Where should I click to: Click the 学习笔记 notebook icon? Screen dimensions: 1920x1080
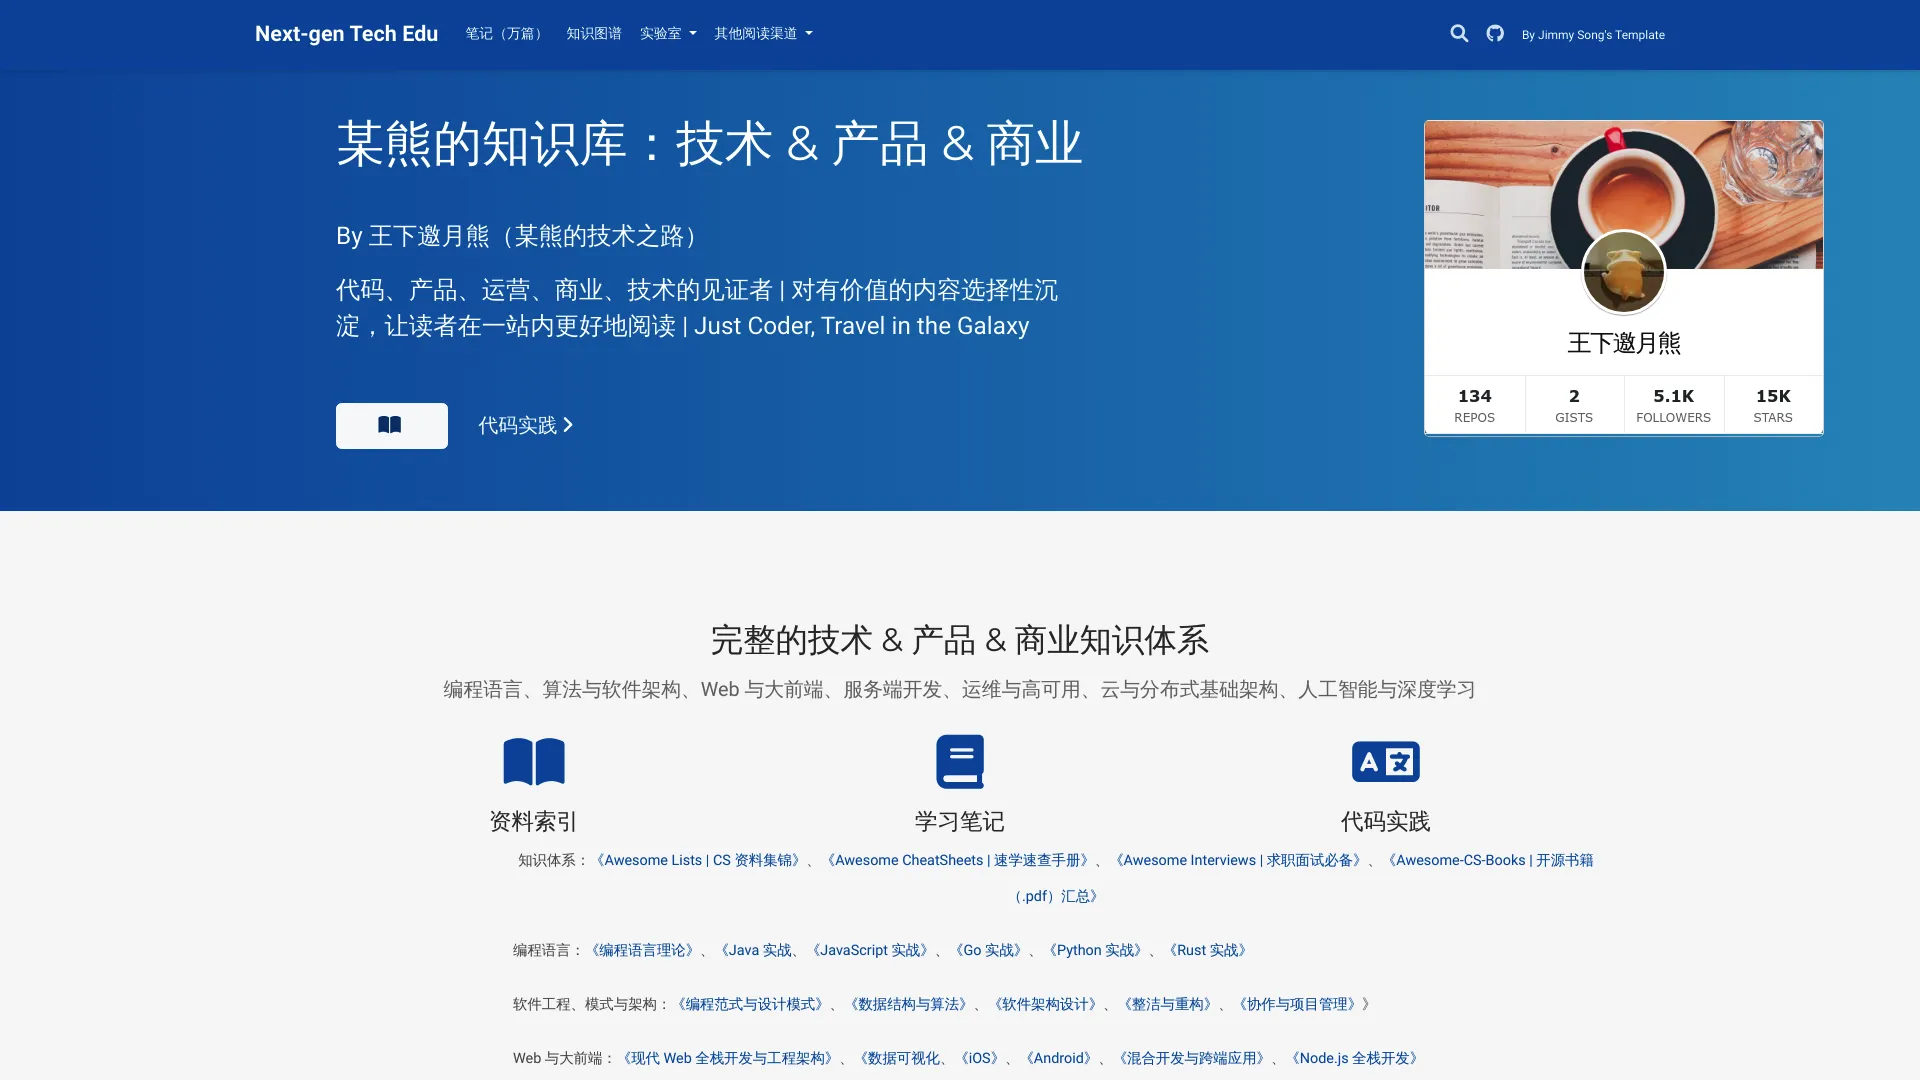(x=960, y=762)
